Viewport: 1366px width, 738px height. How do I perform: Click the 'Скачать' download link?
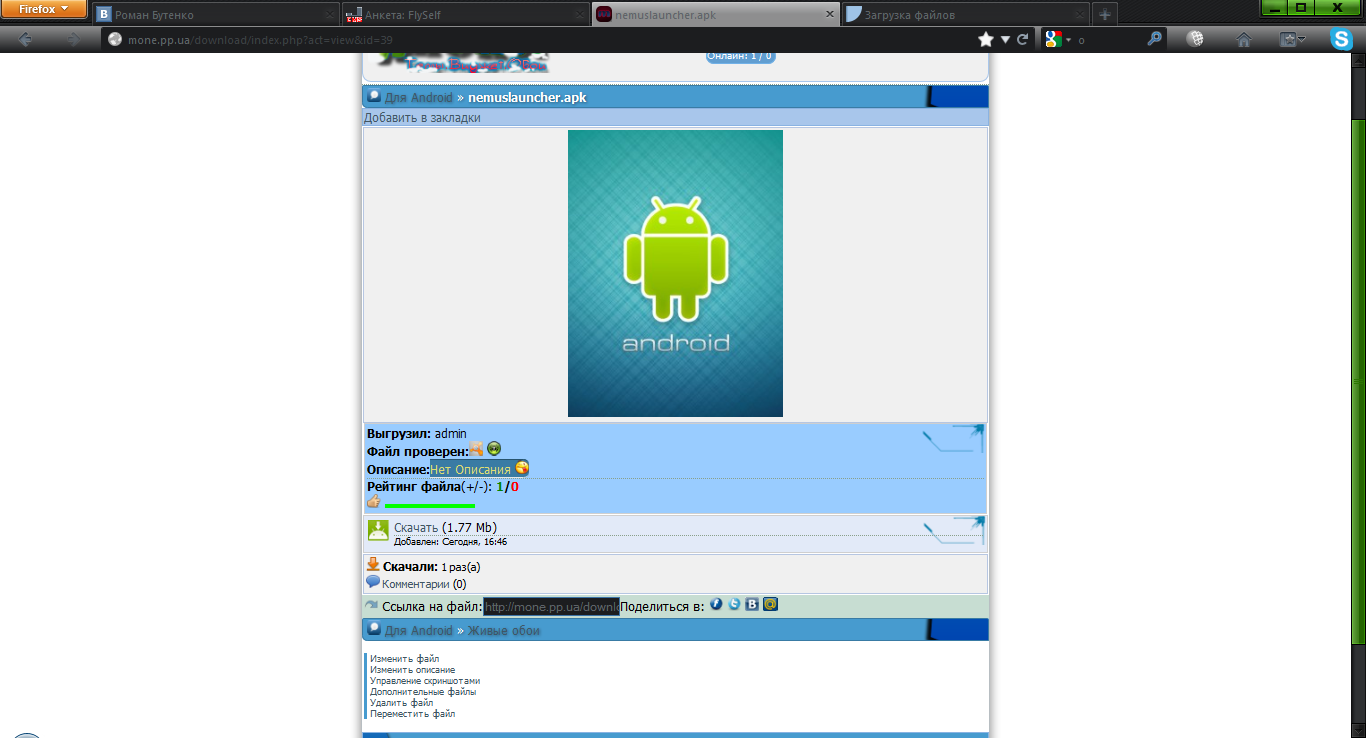tap(416, 527)
